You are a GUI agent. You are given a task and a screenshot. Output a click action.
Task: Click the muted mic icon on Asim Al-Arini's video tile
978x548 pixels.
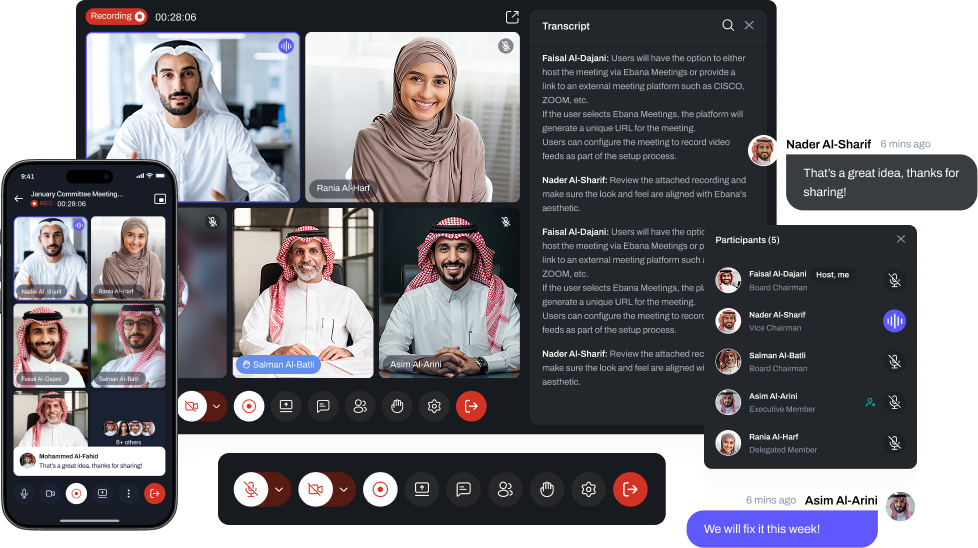[x=506, y=221]
